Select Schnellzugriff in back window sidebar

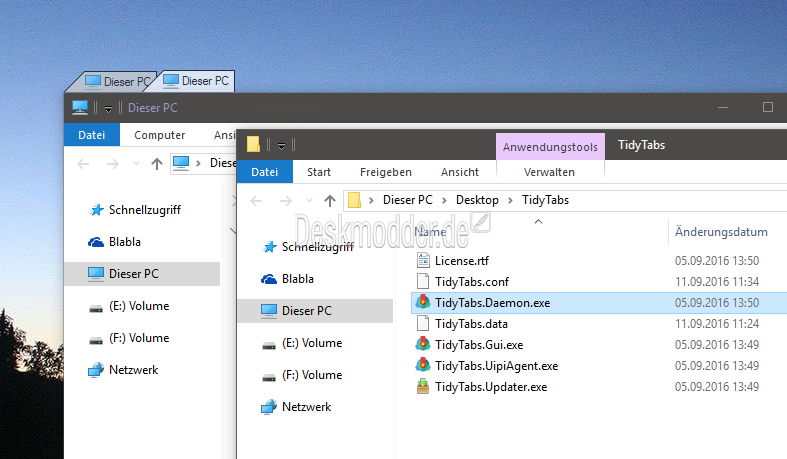pos(145,210)
